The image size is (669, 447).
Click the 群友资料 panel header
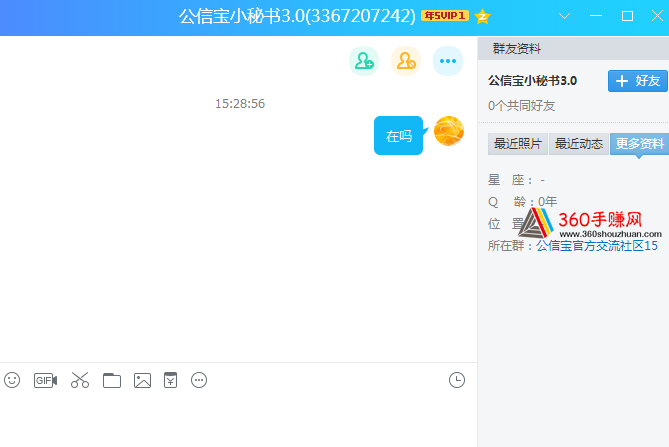pyautogui.click(x=573, y=49)
